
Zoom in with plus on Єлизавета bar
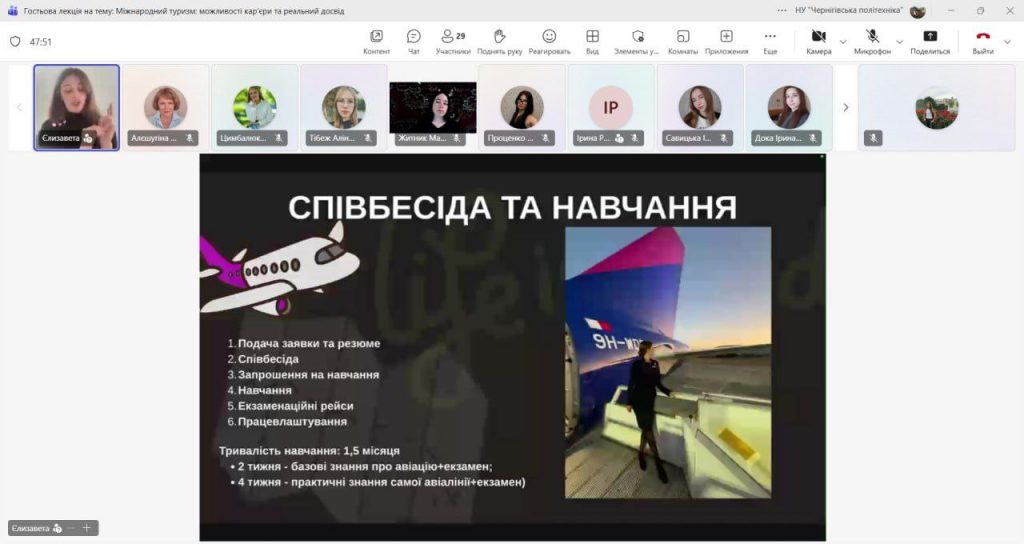coord(87,528)
